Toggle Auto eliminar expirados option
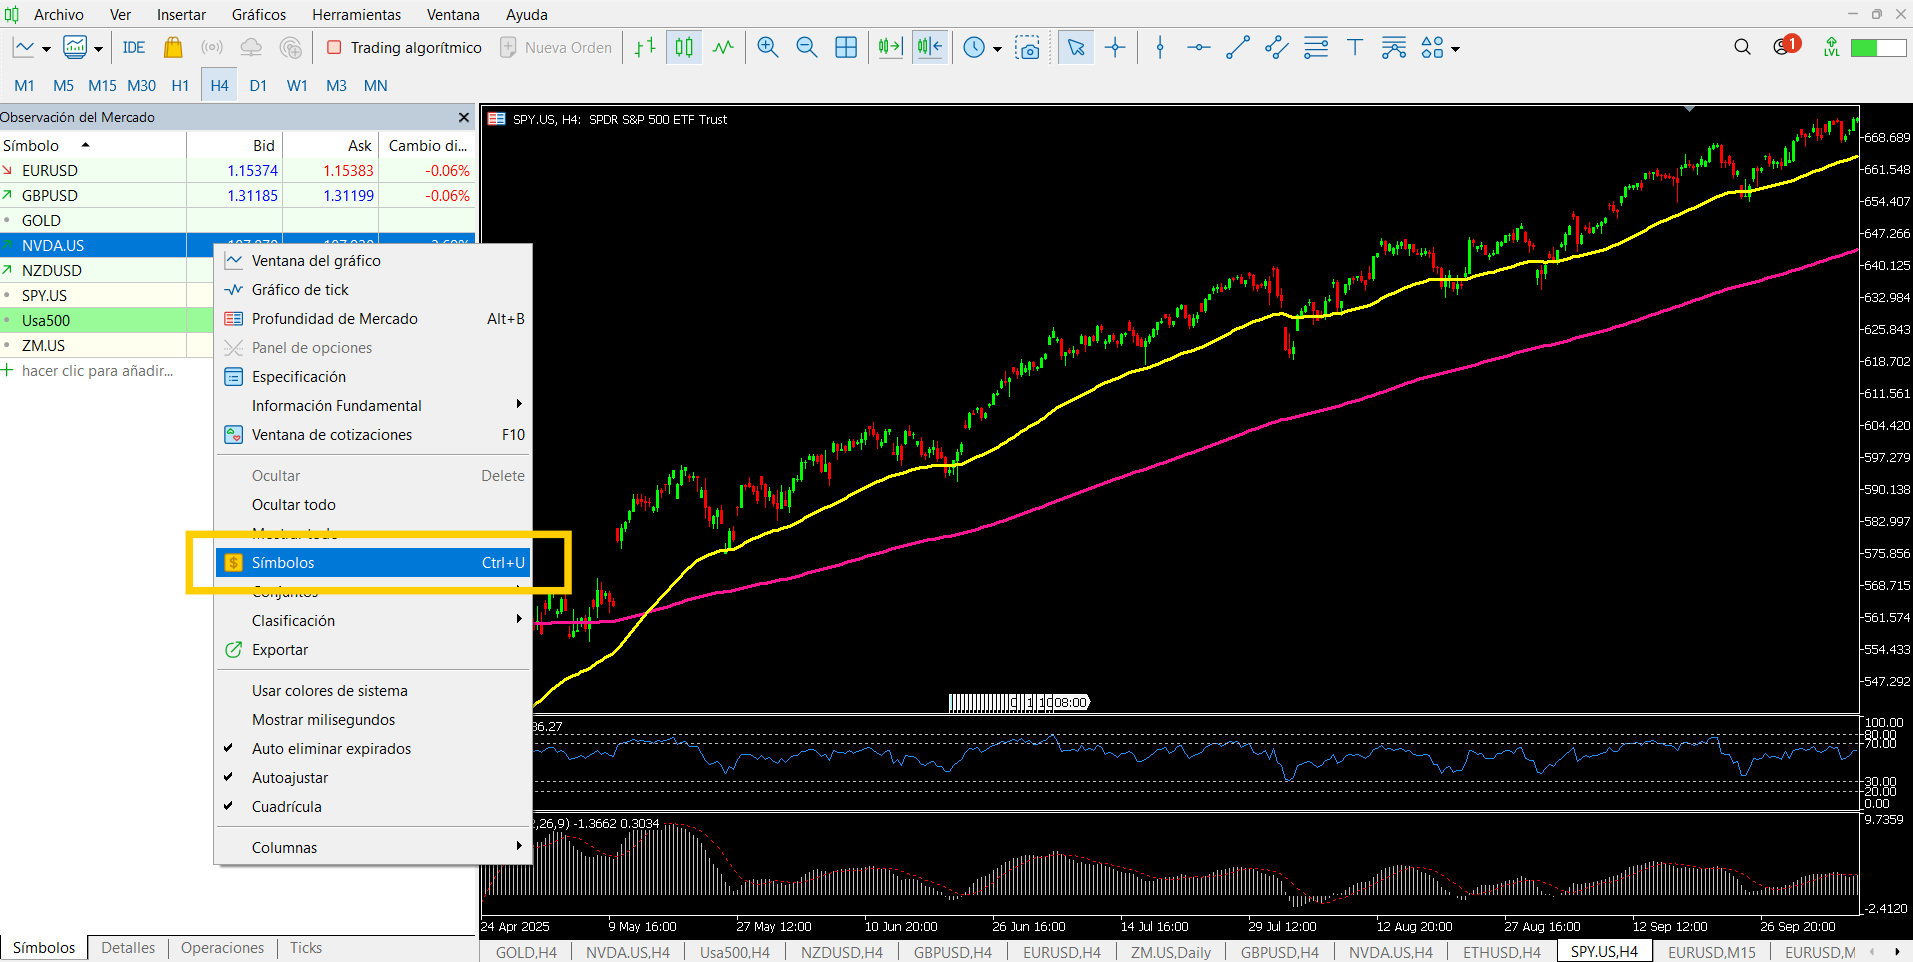This screenshot has height=962, width=1913. (x=331, y=749)
